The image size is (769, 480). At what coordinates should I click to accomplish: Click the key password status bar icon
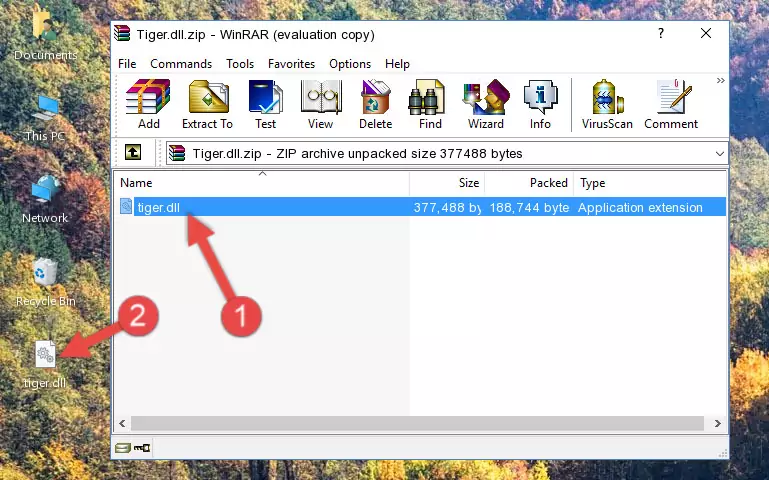coord(142,447)
